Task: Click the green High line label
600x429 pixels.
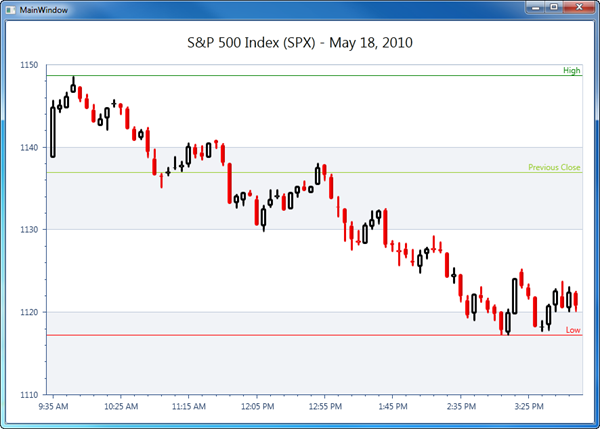Action: point(572,70)
